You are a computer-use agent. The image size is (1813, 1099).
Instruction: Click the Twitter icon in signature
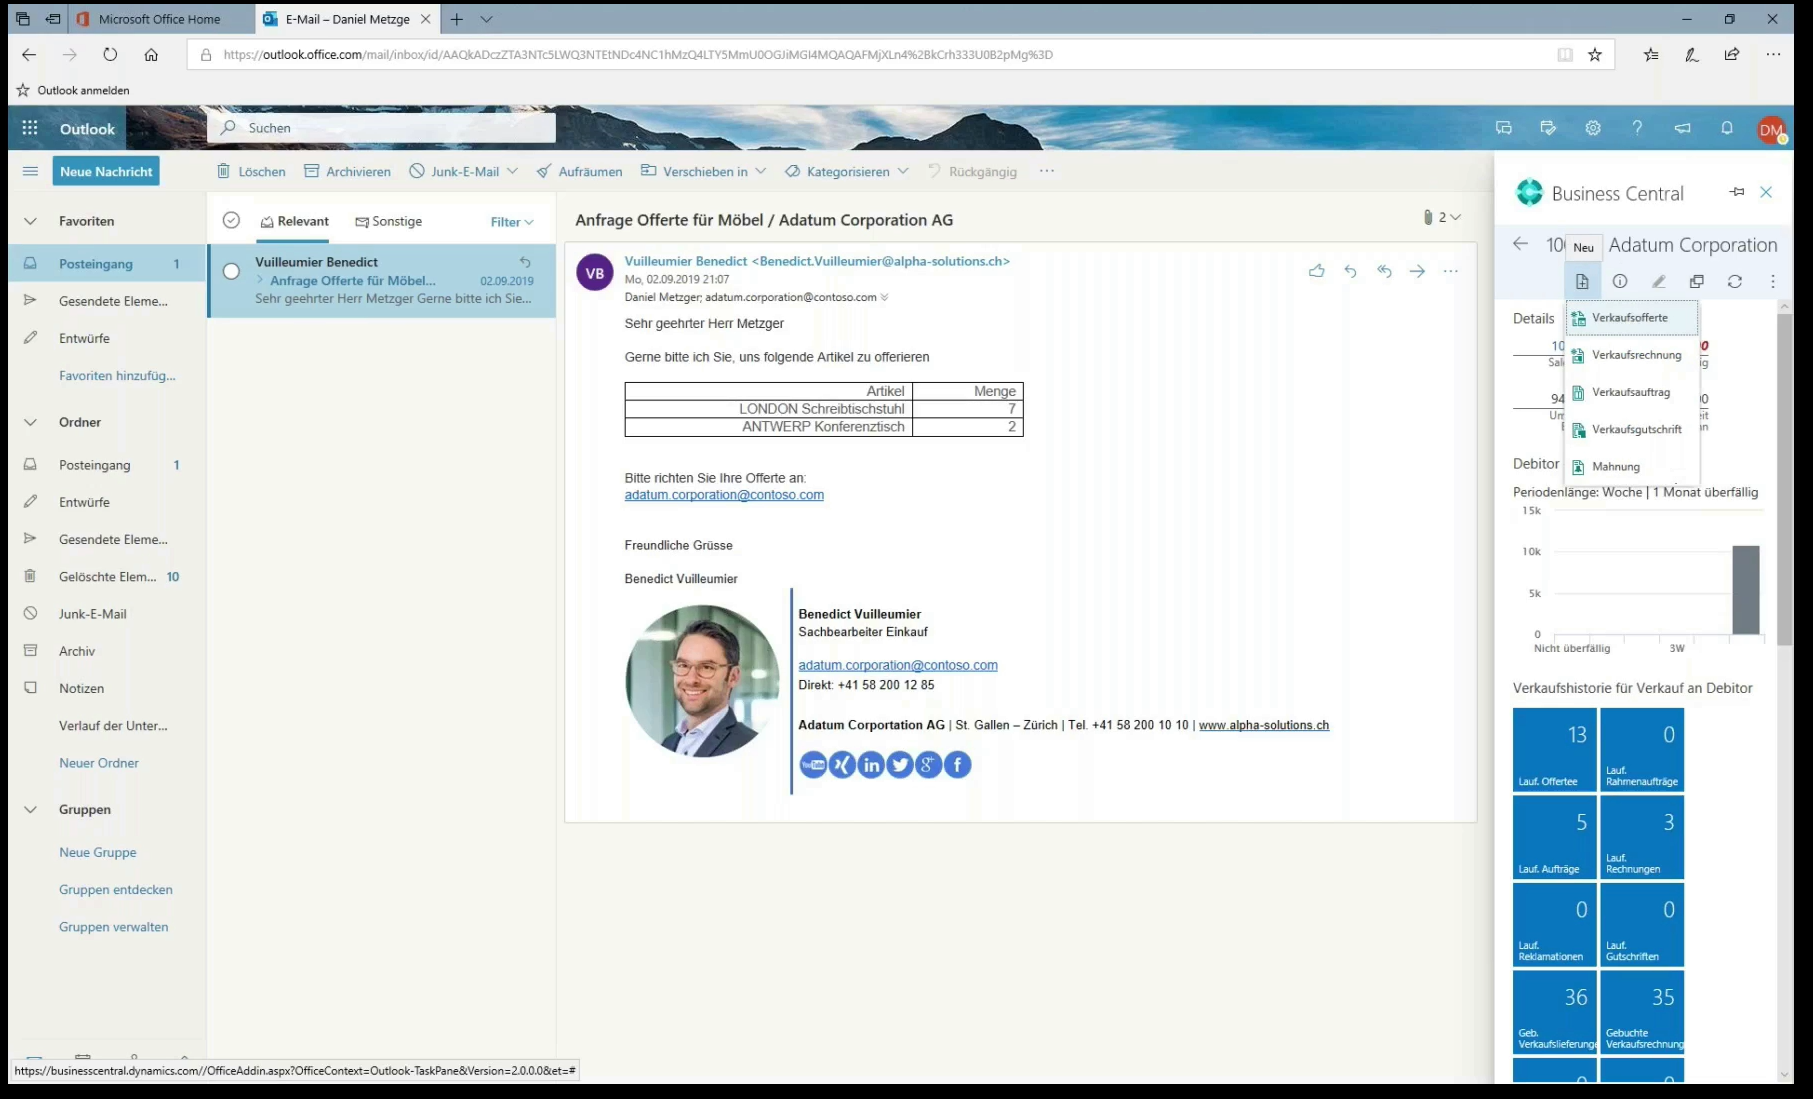pos(900,765)
